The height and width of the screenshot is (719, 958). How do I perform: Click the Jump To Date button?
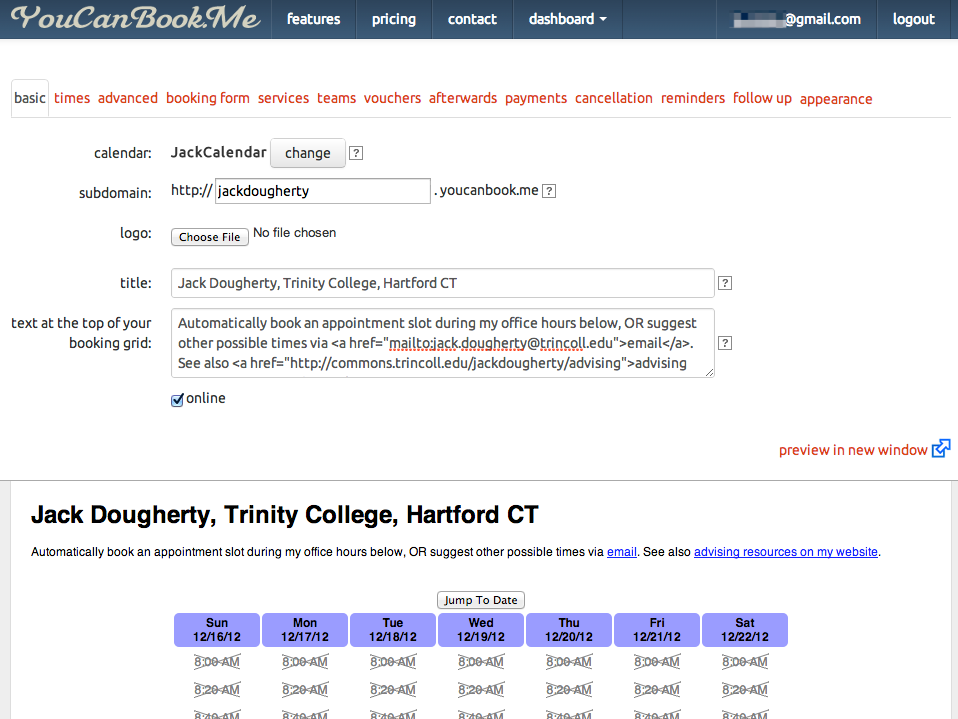[x=481, y=600]
